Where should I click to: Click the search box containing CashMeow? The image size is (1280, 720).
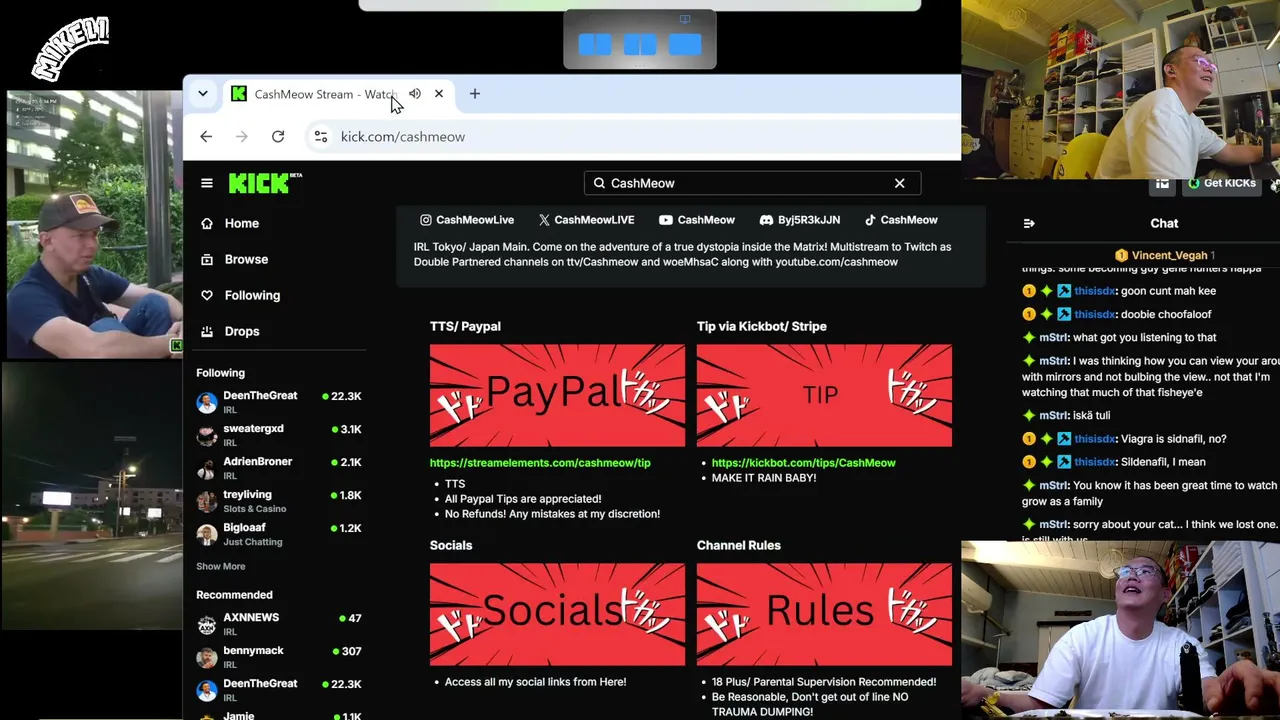752,183
